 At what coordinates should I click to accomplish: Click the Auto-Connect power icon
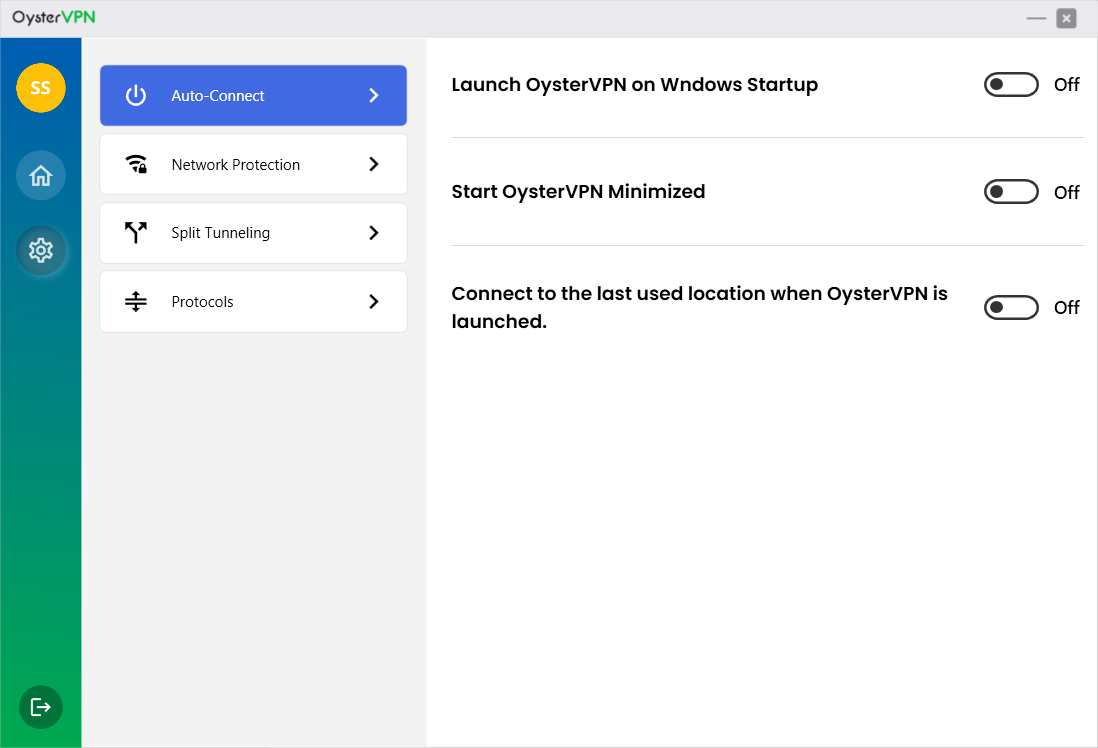[x=136, y=95]
